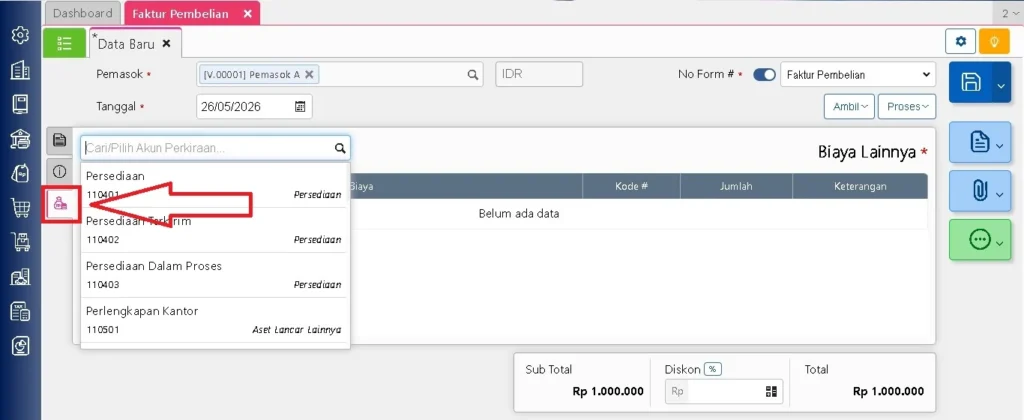This screenshot has width=1024, height=420.
Task: Click the search icon in the Pemasok field
Action: [473, 74]
